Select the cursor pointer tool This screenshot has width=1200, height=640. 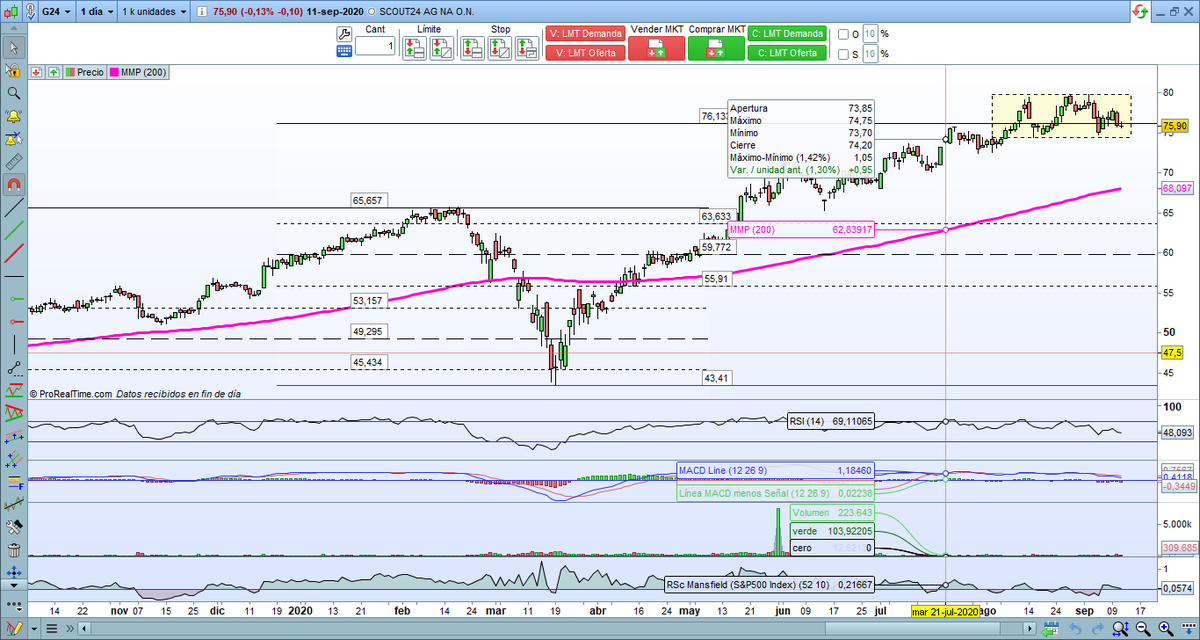point(13,47)
